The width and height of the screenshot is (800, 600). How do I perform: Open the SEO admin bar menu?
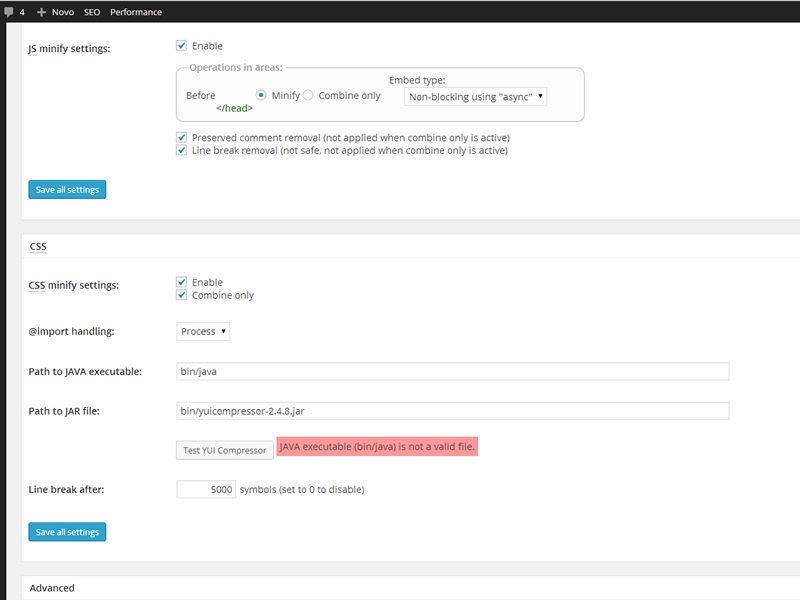(91, 12)
